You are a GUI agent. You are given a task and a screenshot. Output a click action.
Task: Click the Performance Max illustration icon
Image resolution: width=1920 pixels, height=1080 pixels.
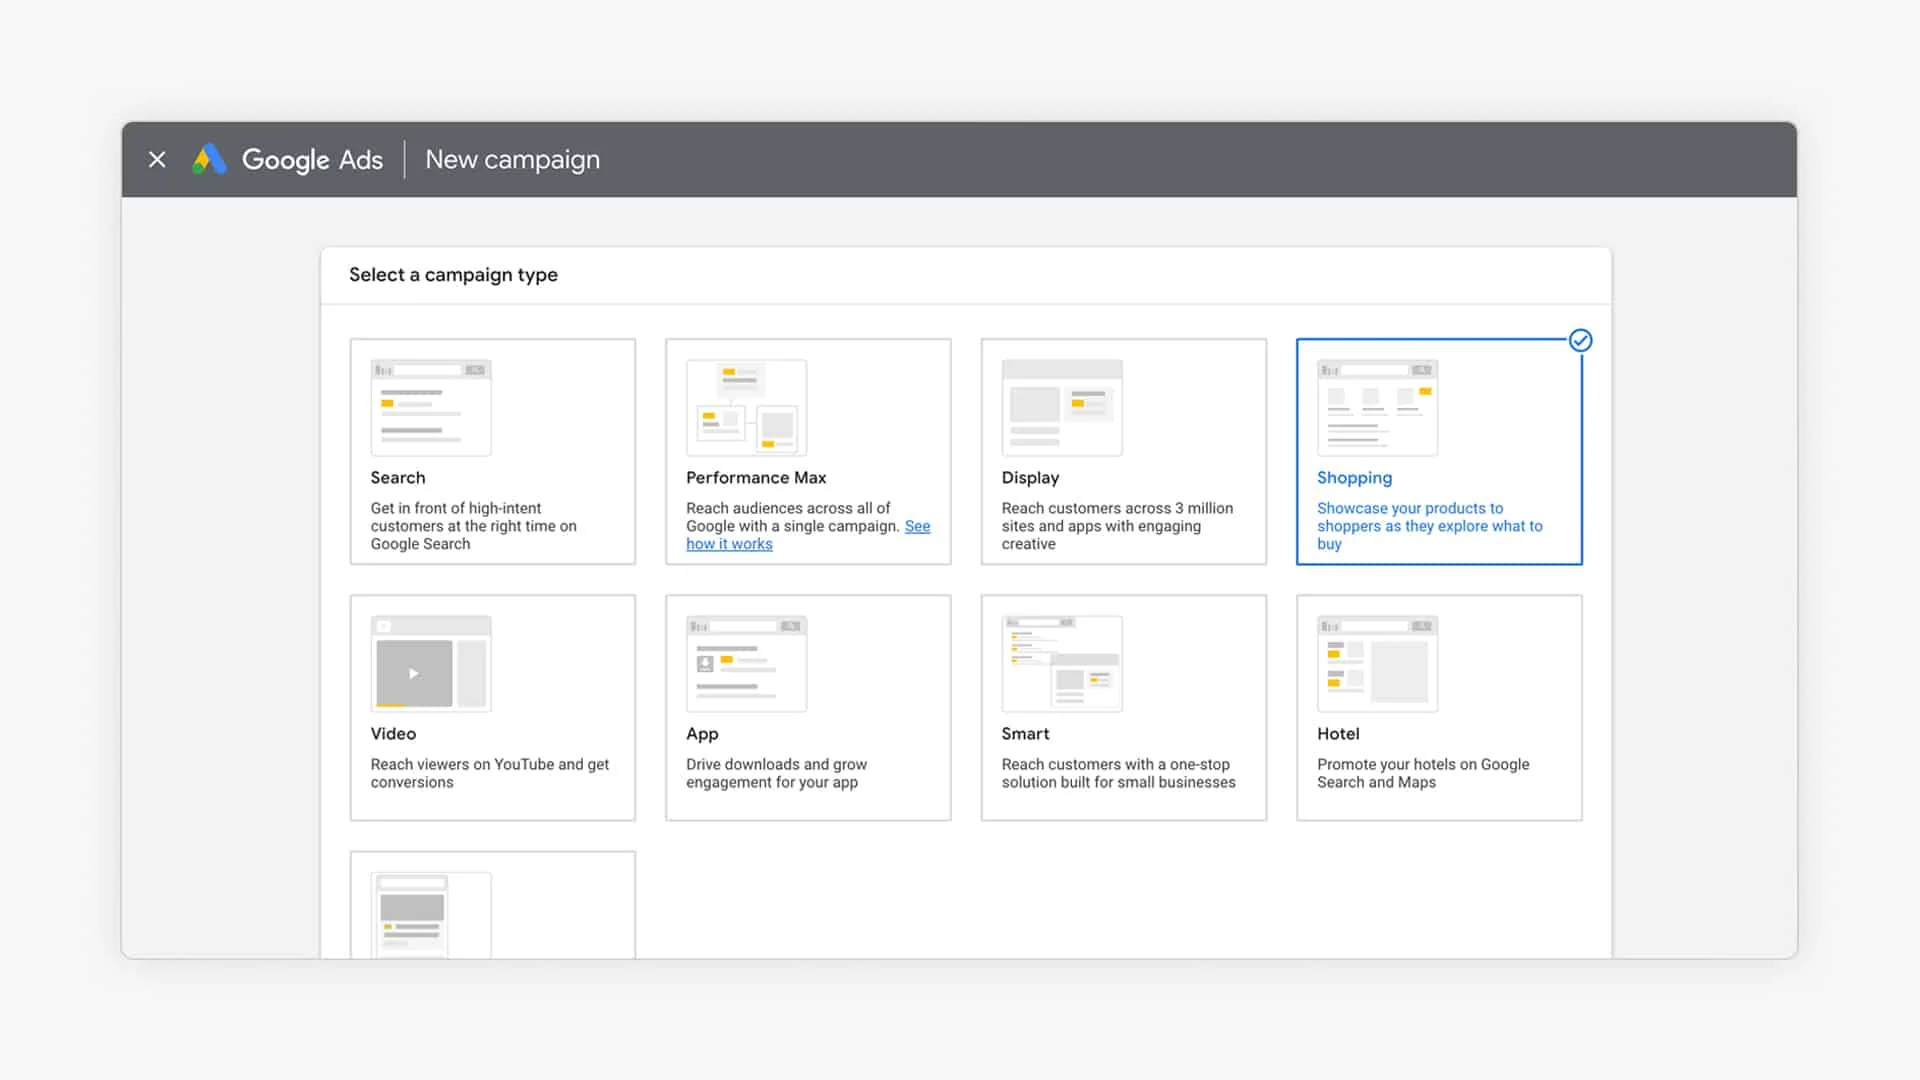(746, 407)
